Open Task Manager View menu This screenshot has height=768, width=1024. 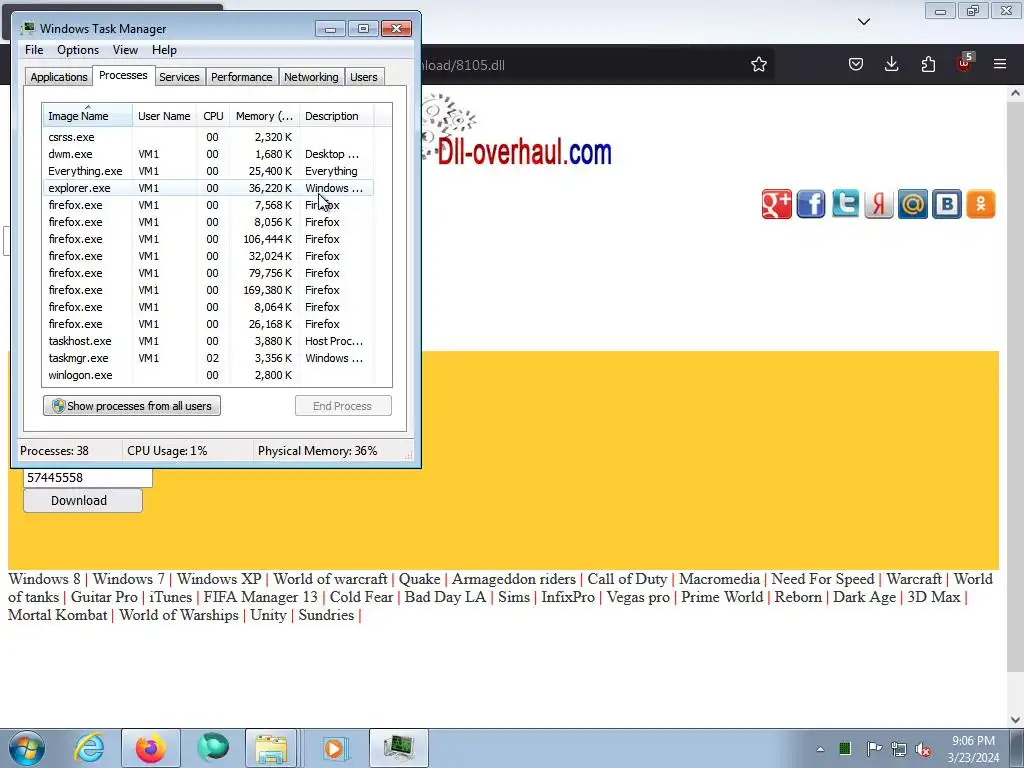coord(125,50)
